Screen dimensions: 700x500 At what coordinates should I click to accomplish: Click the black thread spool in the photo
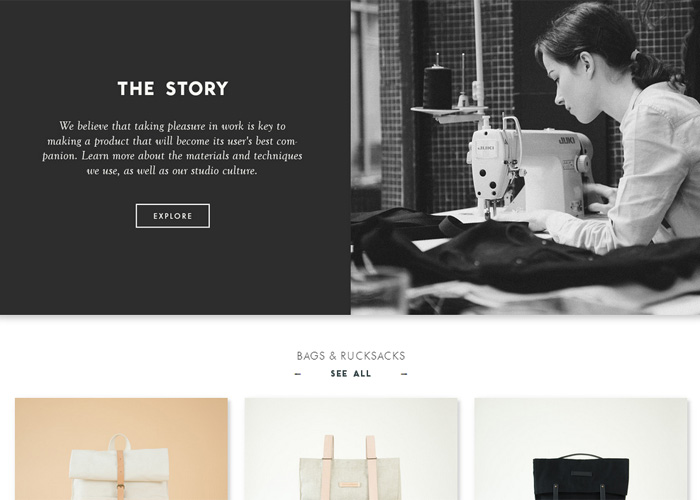click(x=437, y=87)
